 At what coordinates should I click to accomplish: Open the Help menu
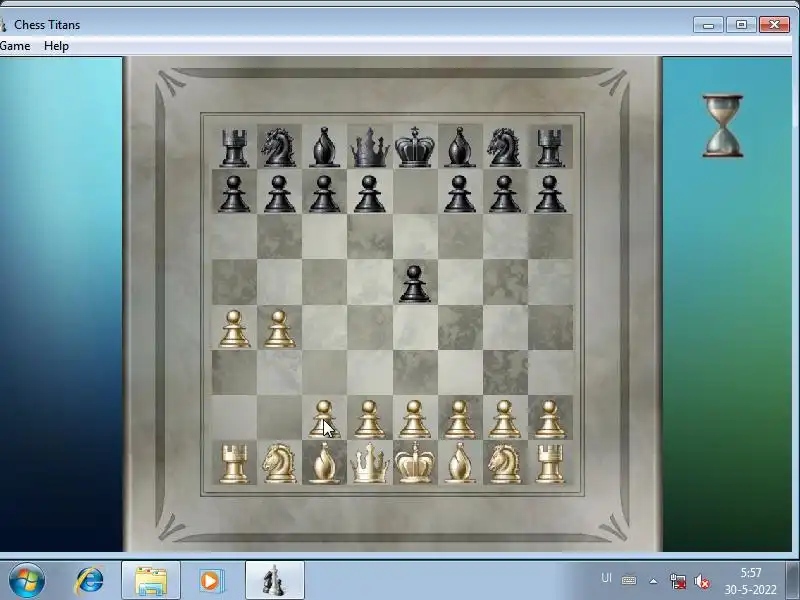(x=56, y=46)
